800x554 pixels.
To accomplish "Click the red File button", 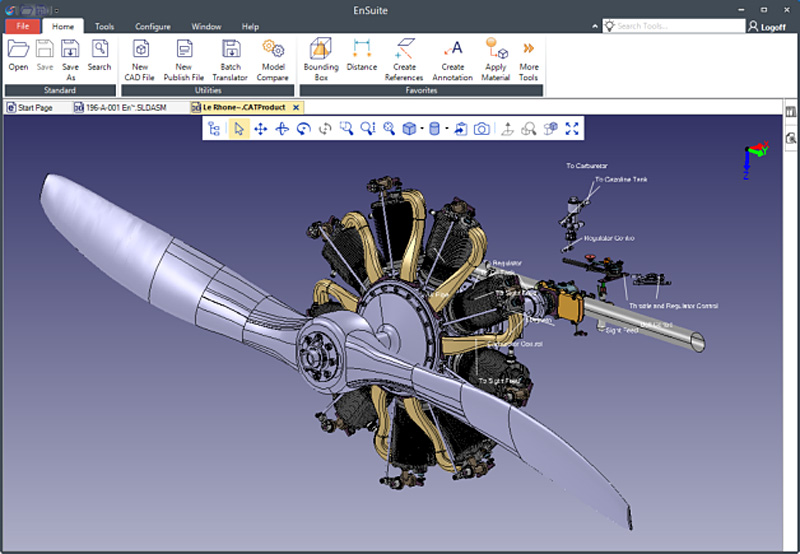I will (x=21, y=27).
